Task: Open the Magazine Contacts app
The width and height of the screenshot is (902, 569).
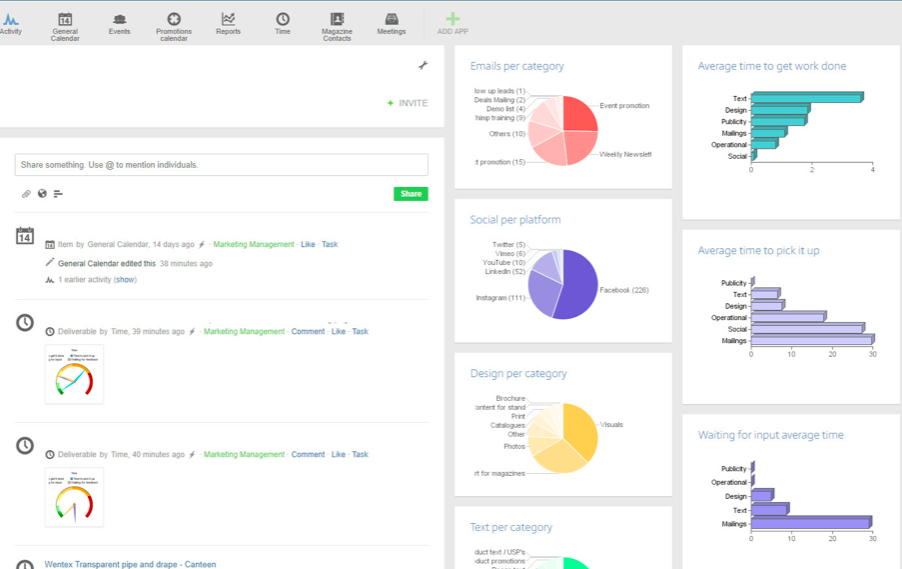Action: point(337,27)
